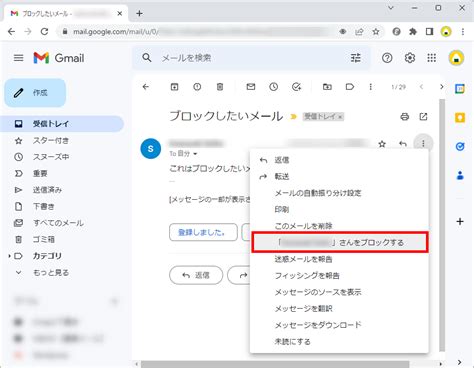The image size is (474, 368).
Task: Open the Google apps grid
Action: (432, 58)
